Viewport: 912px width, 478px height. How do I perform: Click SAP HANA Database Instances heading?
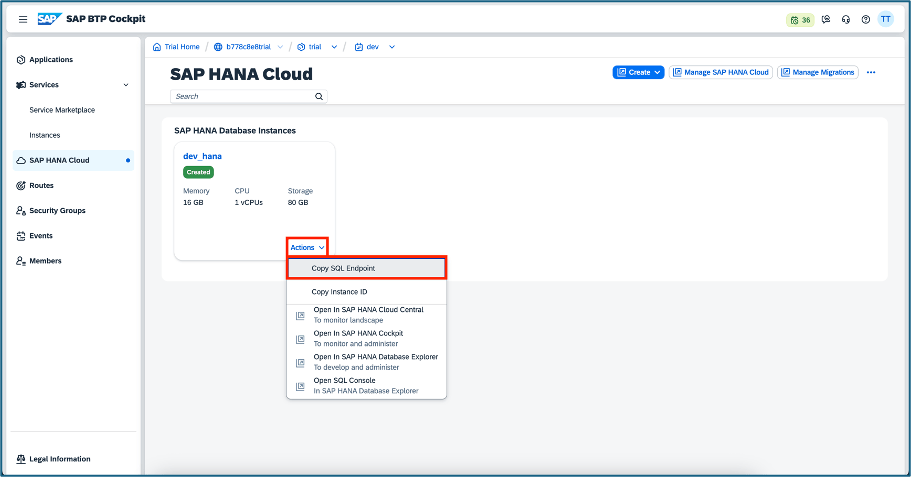(235, 131)
